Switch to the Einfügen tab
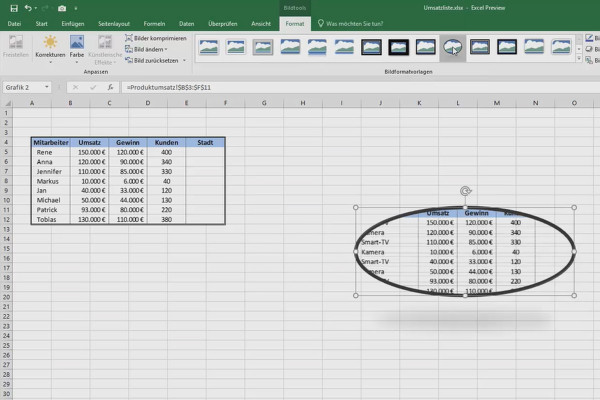 (73, 24)
